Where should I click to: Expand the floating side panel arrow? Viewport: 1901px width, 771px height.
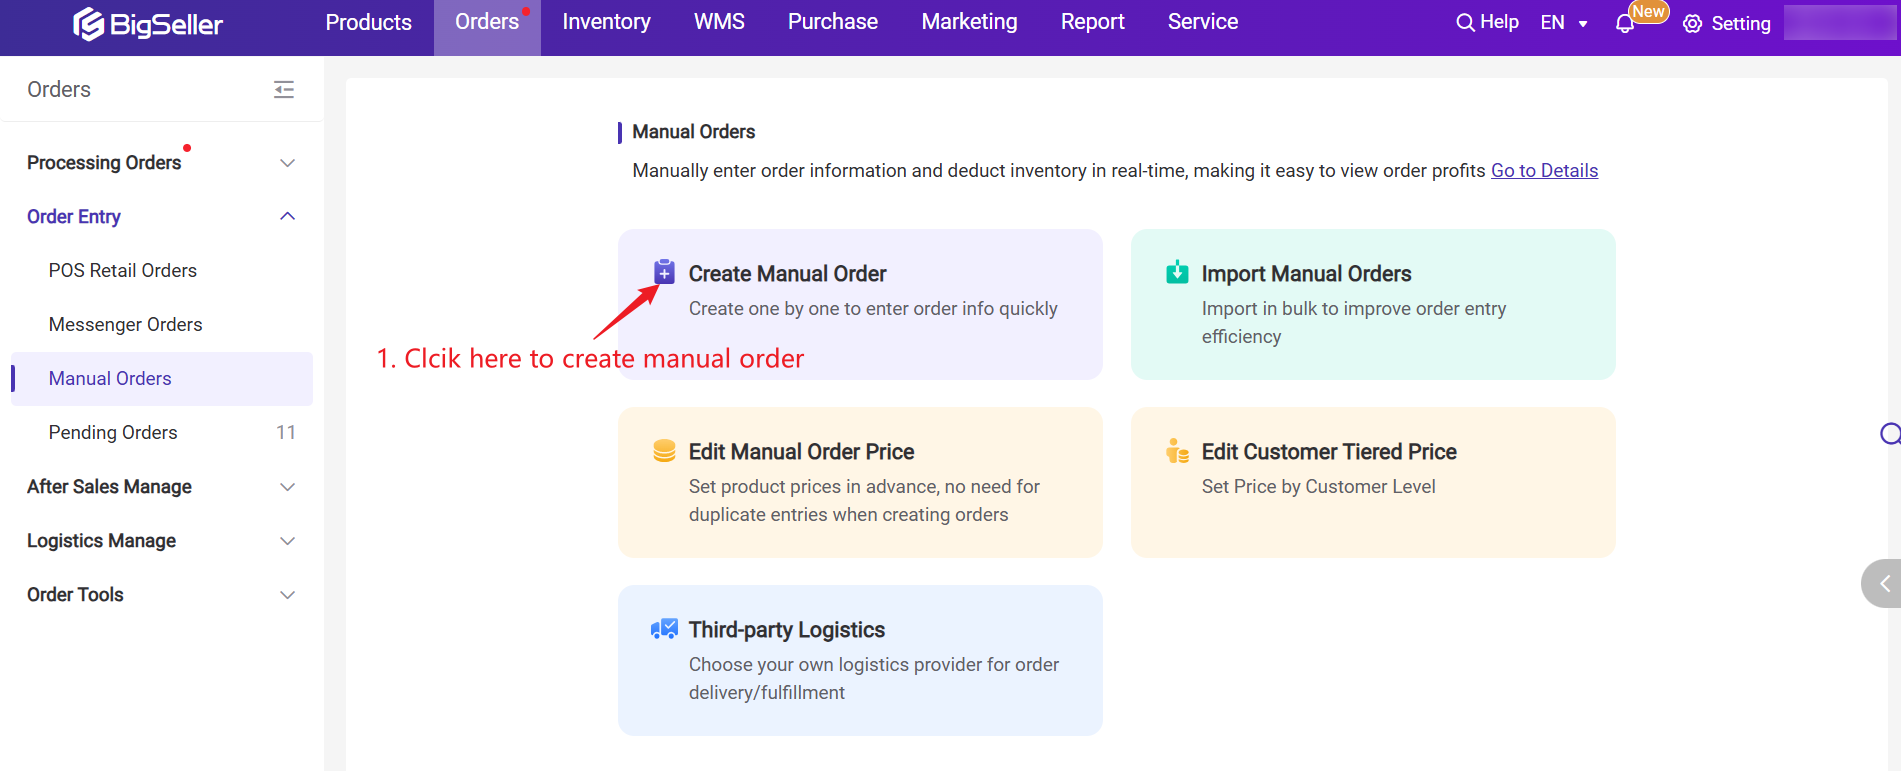click(x=1883, y=583)
